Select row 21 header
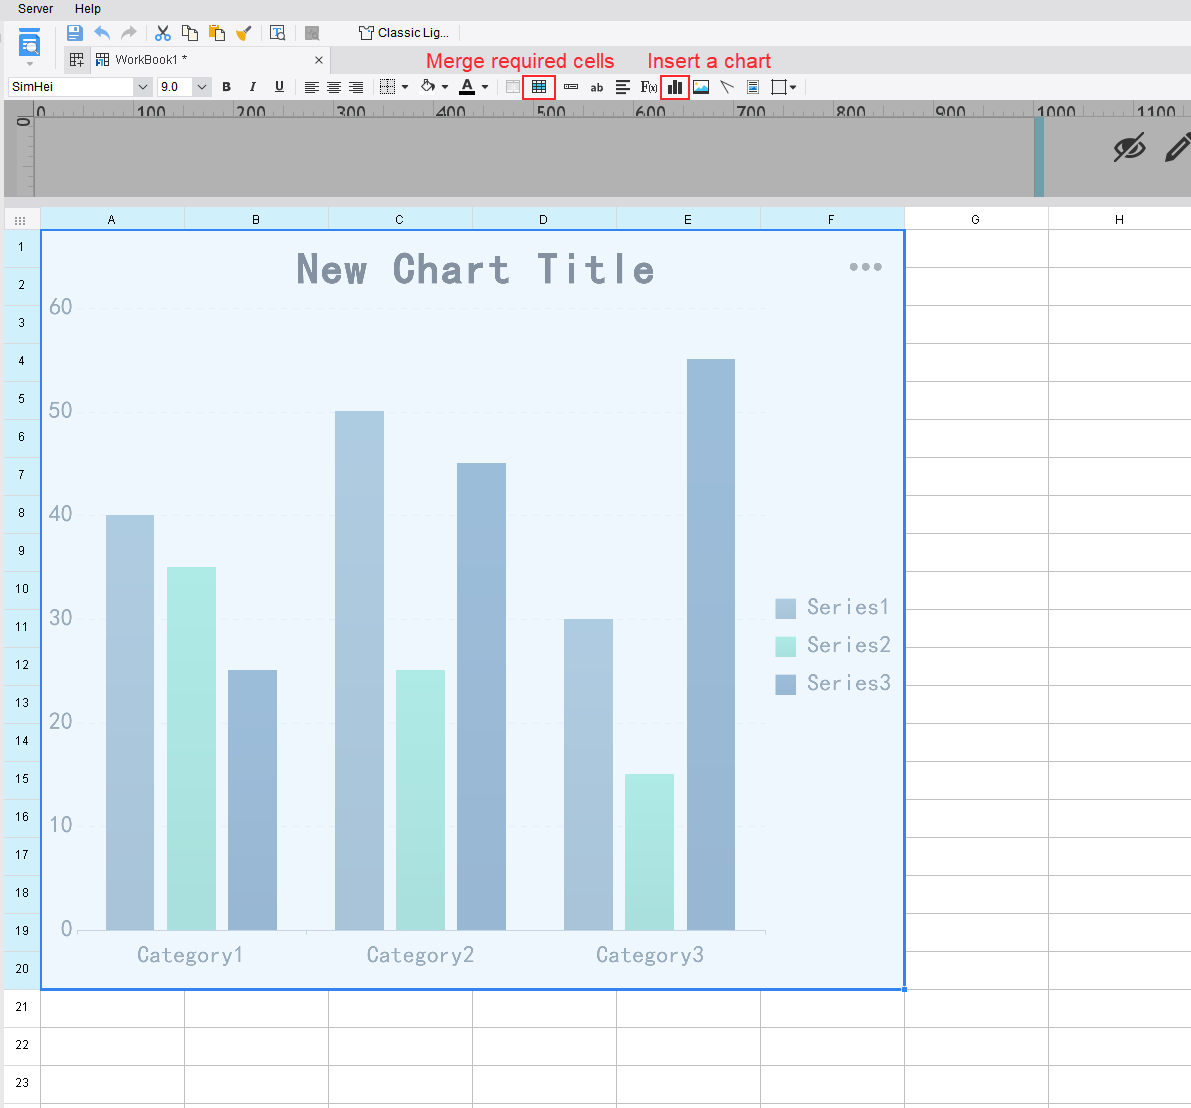Viewport: 1191px width, 1108px height. [21, 1007]
